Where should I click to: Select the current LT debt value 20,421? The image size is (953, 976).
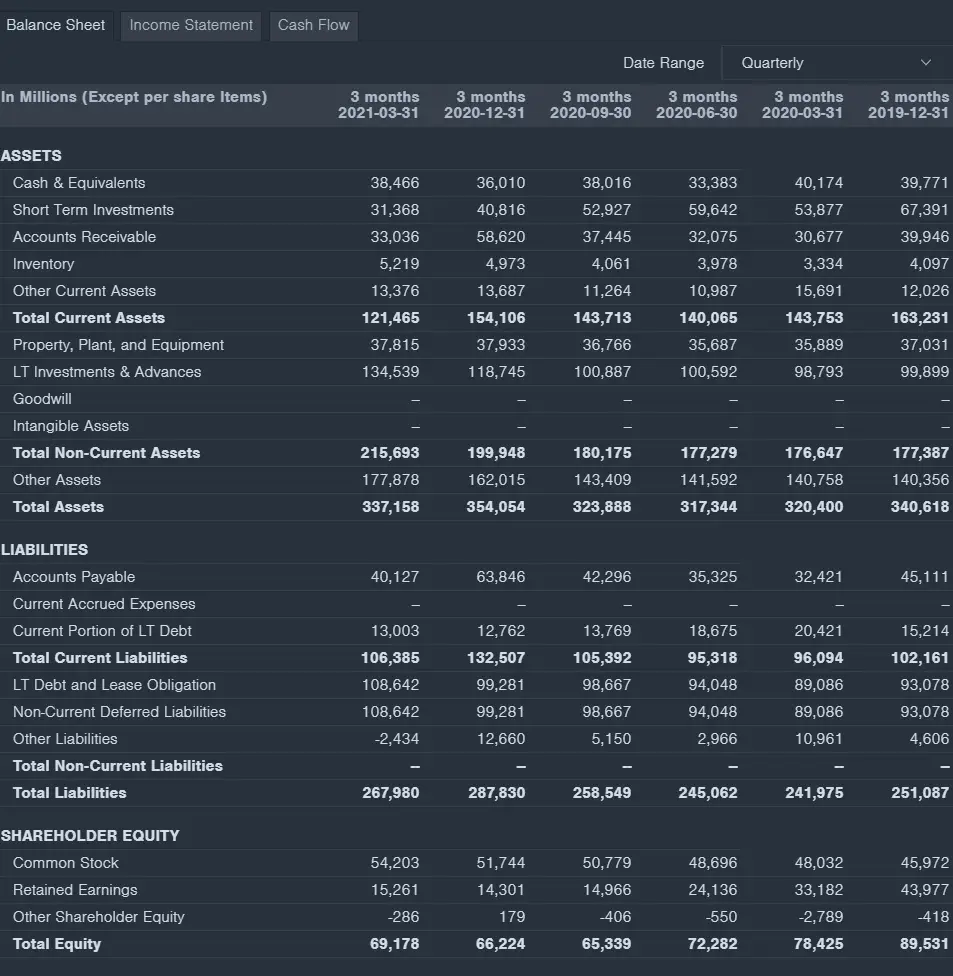point(819,631)
